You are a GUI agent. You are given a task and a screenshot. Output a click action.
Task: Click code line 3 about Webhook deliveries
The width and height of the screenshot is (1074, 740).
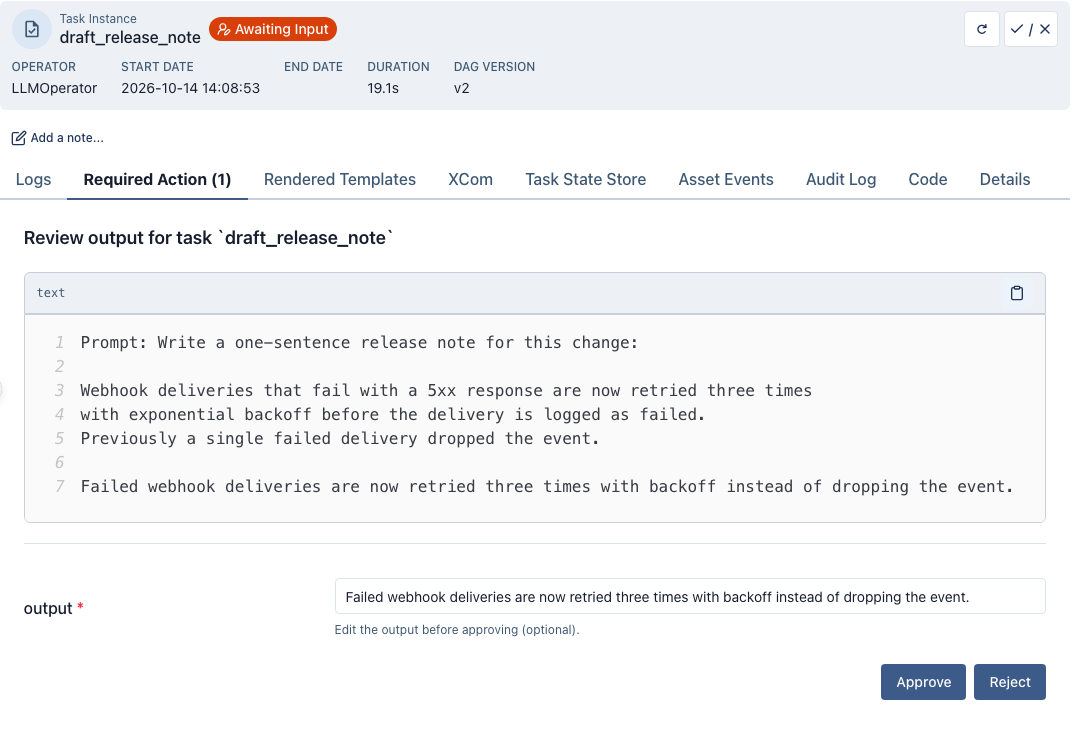(x=446, y=391)
